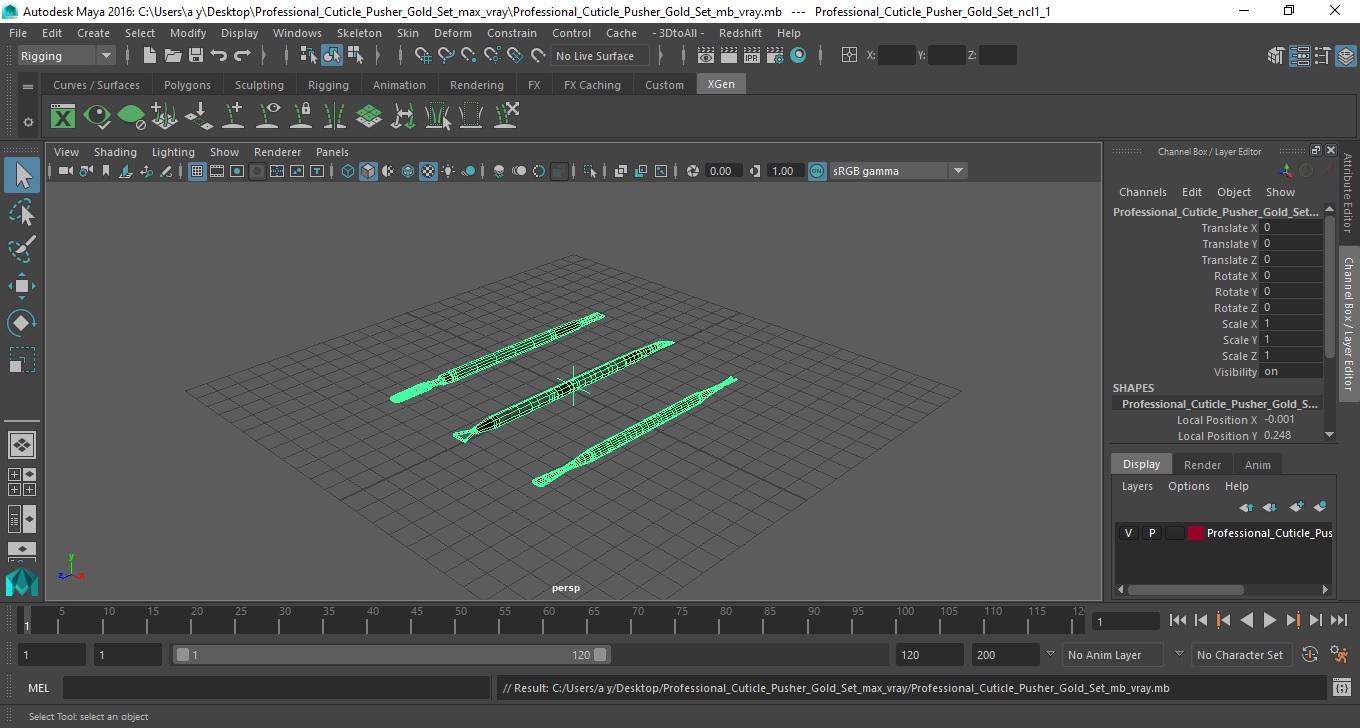Image resolution: width=1360 pixels, height=728 pixels.
Task: Toggle wireframe display in viewport toolbar
Action: coord(348,171)
